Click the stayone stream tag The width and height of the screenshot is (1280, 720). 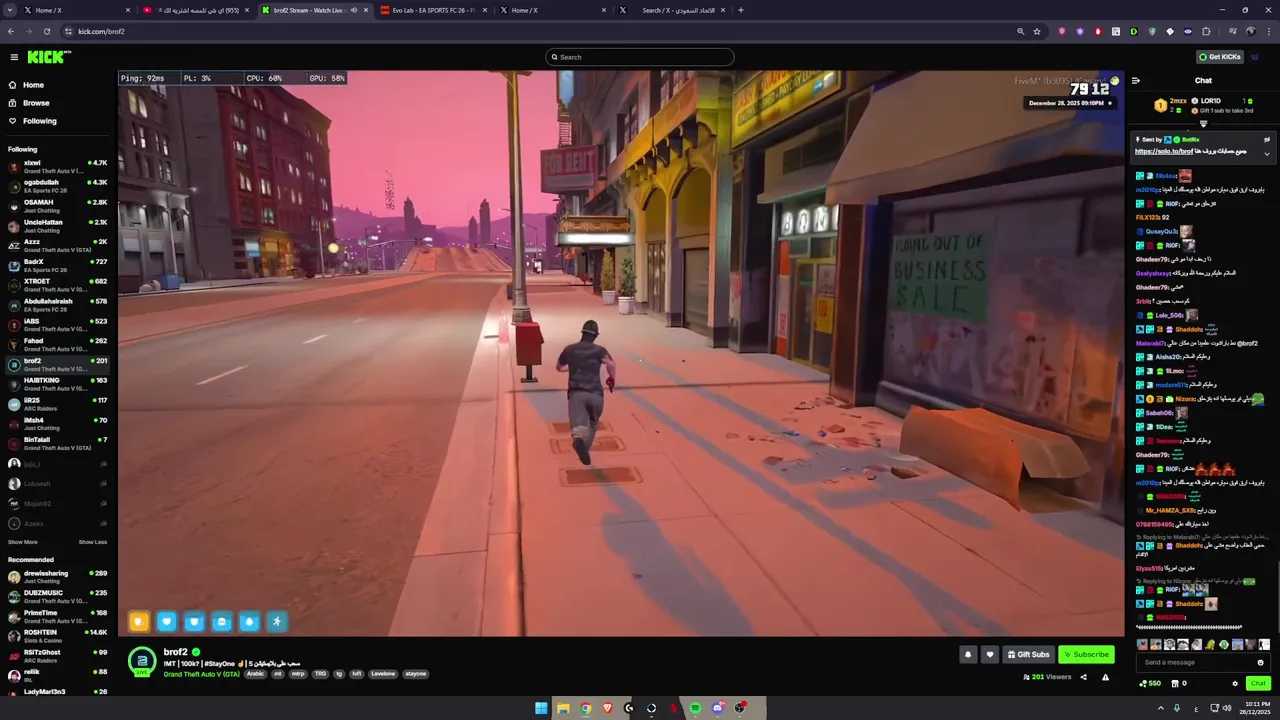tap(415, 674)
